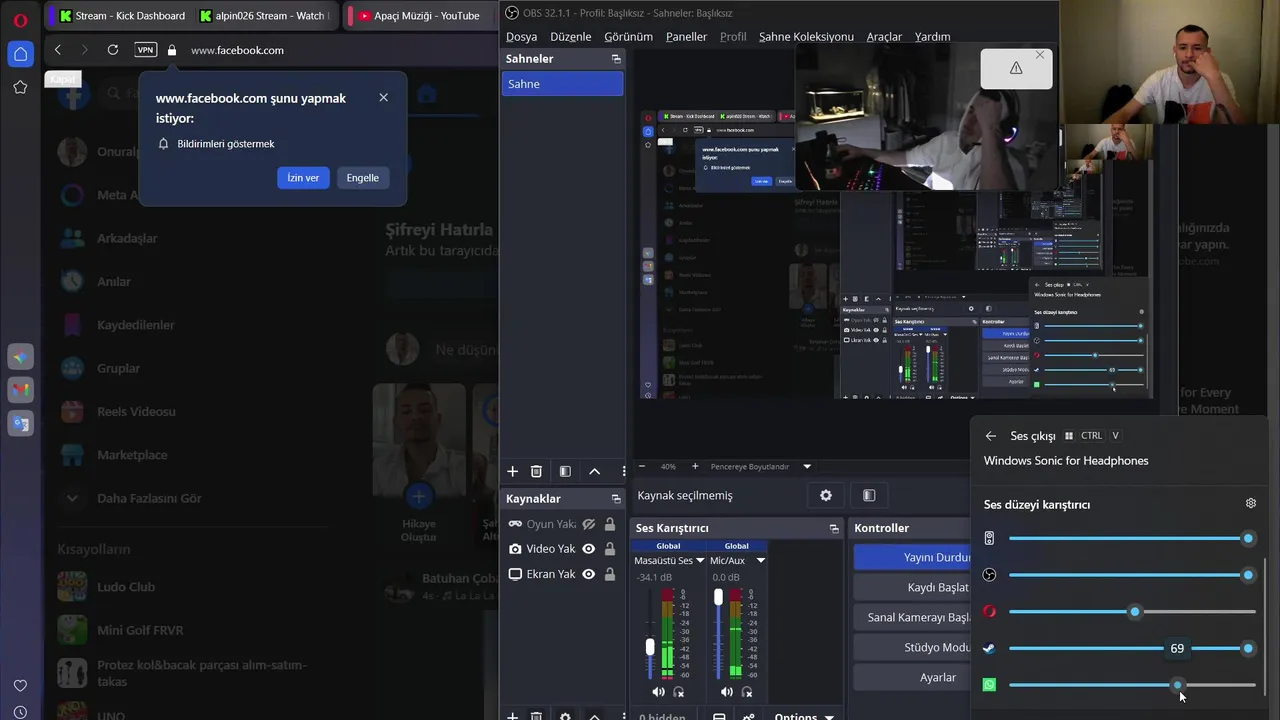
Task: Click the Facebook address bar URL
Action: click(237, 50)
